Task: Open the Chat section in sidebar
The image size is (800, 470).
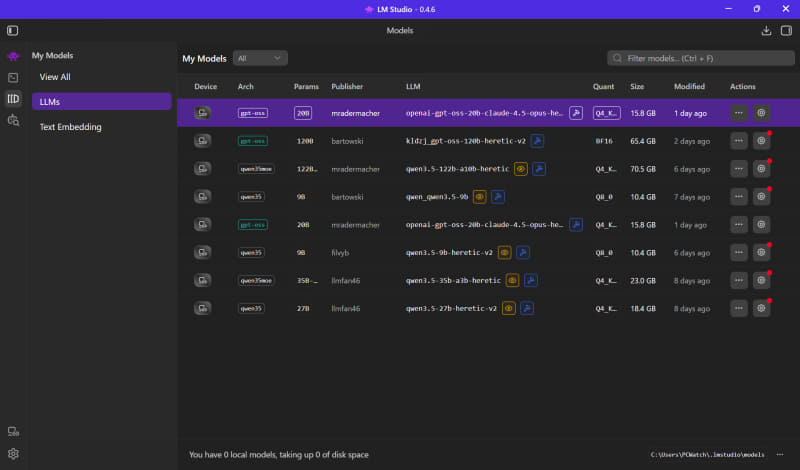Action: 13,56
